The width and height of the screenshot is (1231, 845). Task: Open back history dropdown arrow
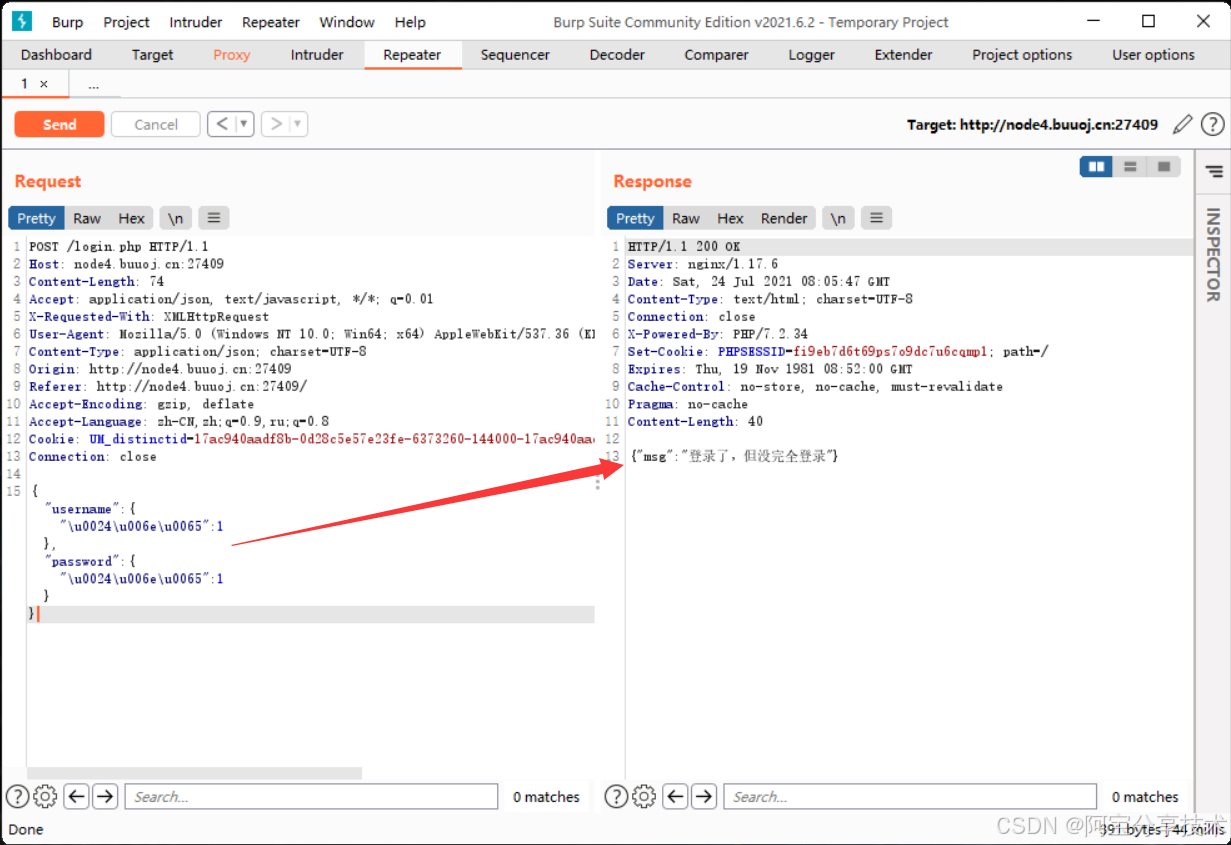coord(243,124)
